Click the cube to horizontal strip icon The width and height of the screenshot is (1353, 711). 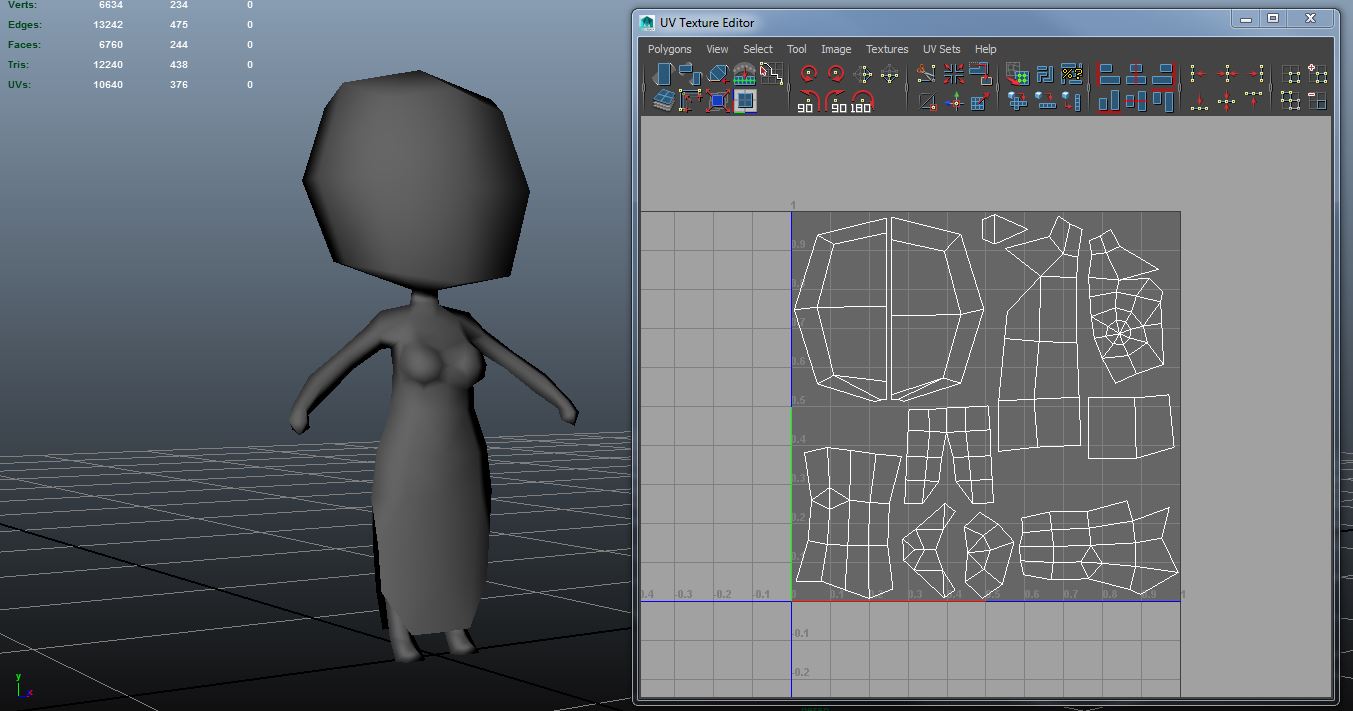[x=1045, y=101]
